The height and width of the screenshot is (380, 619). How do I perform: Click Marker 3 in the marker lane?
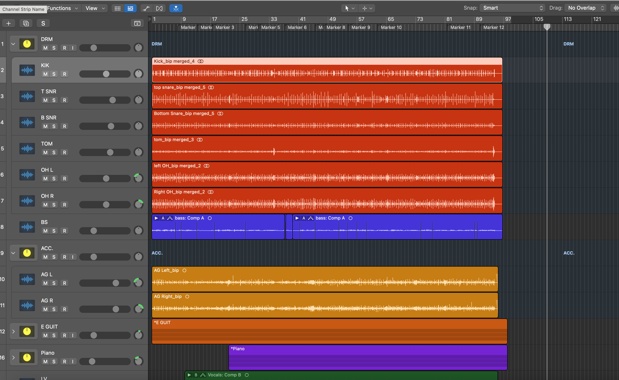pyautogui.click(x=225, y=28)
